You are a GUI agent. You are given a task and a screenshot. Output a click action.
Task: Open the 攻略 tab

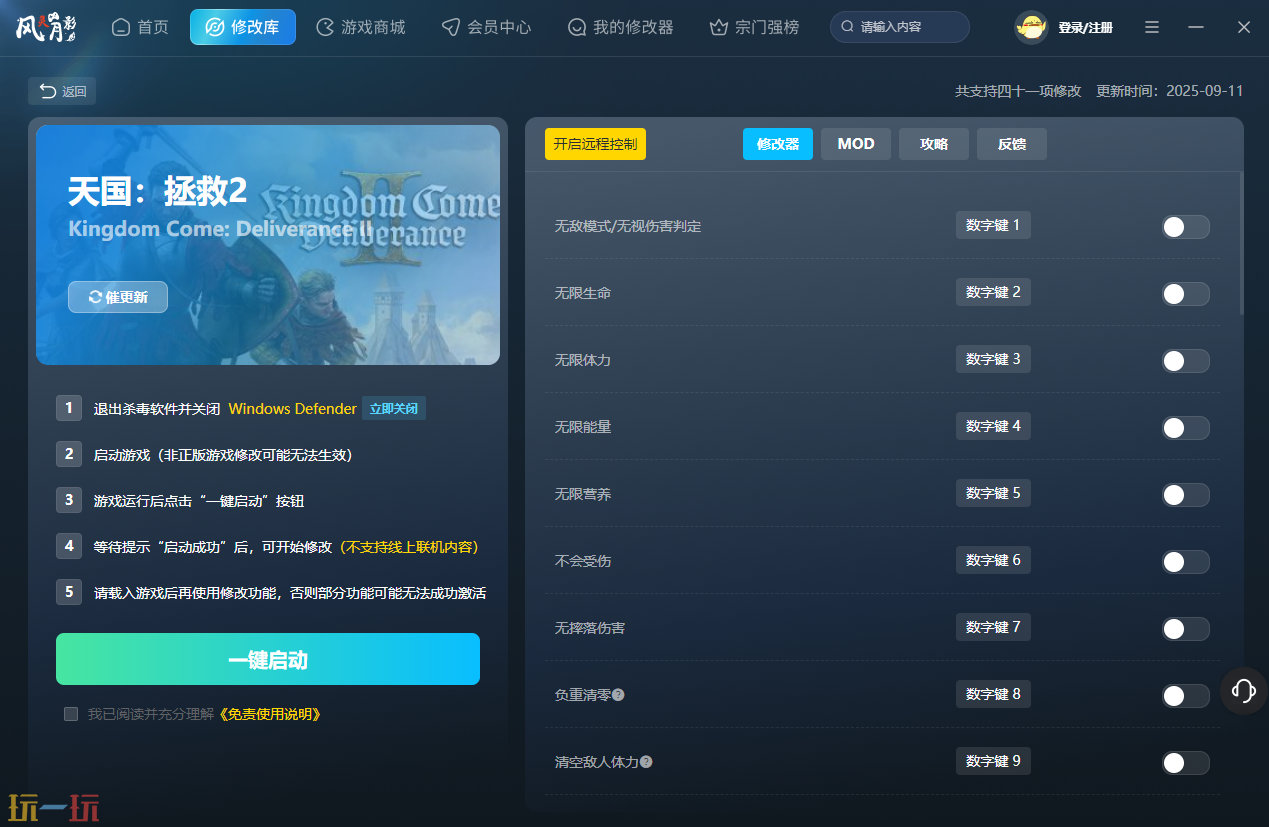coord(934,144)
